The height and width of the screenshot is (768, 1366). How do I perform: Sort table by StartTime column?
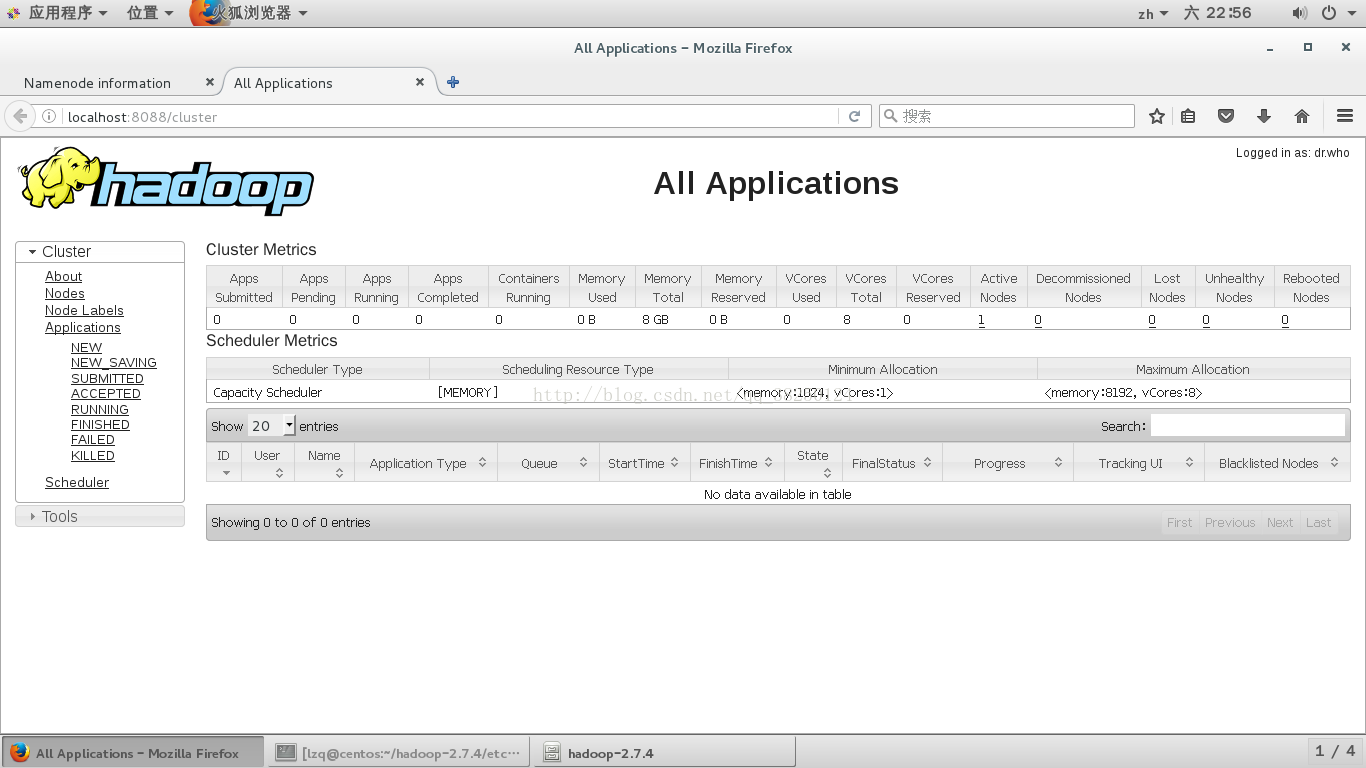tap(644, 463)
